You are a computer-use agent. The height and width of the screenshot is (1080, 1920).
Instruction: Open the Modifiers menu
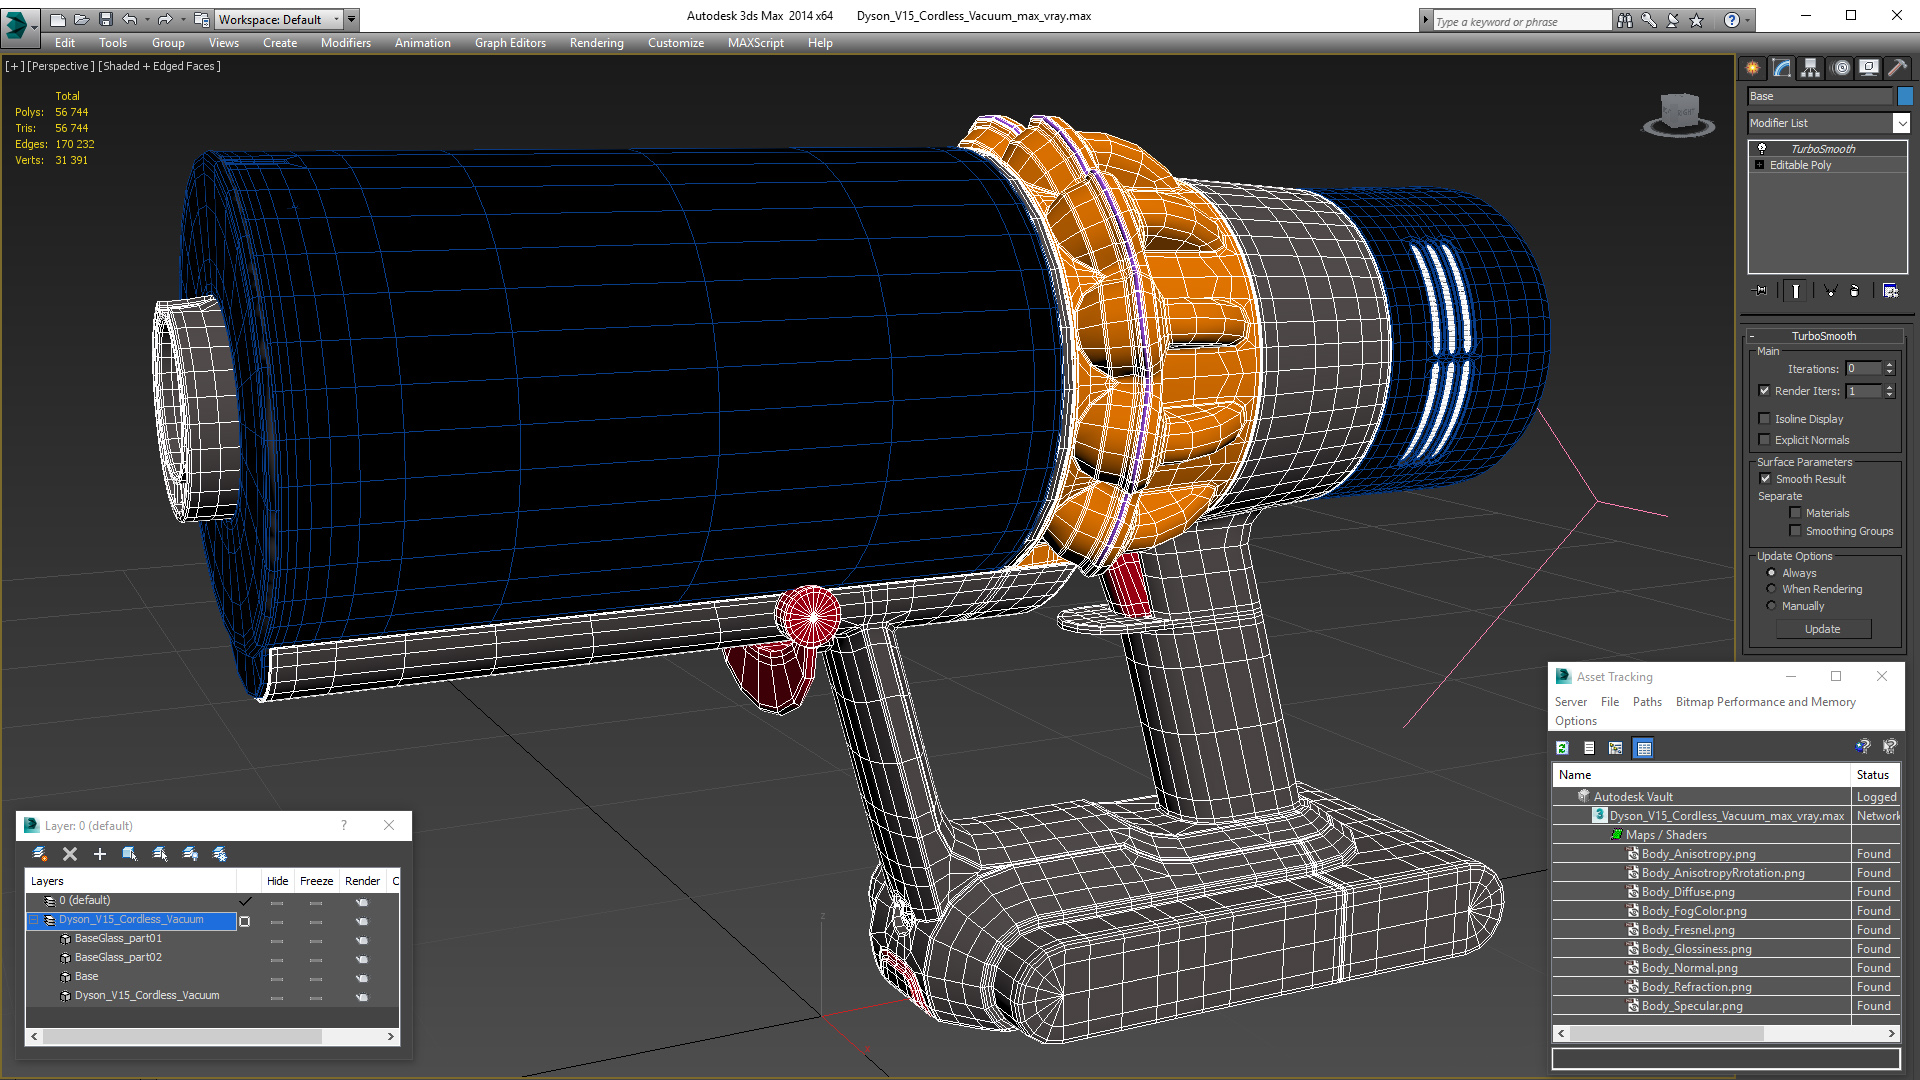(346, 43)
